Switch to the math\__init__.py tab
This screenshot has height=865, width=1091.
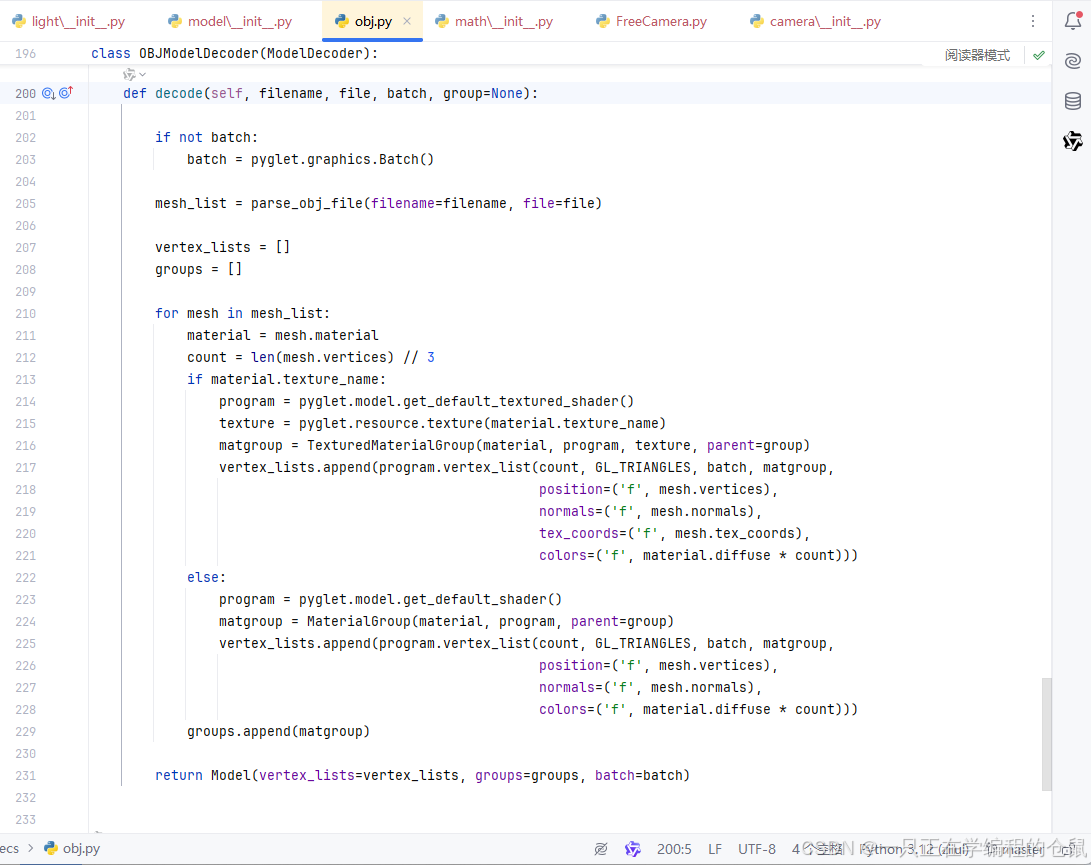point(494,21)
